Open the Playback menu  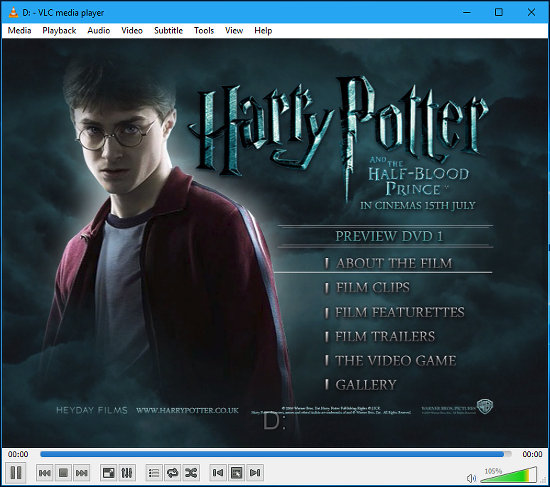59,31
